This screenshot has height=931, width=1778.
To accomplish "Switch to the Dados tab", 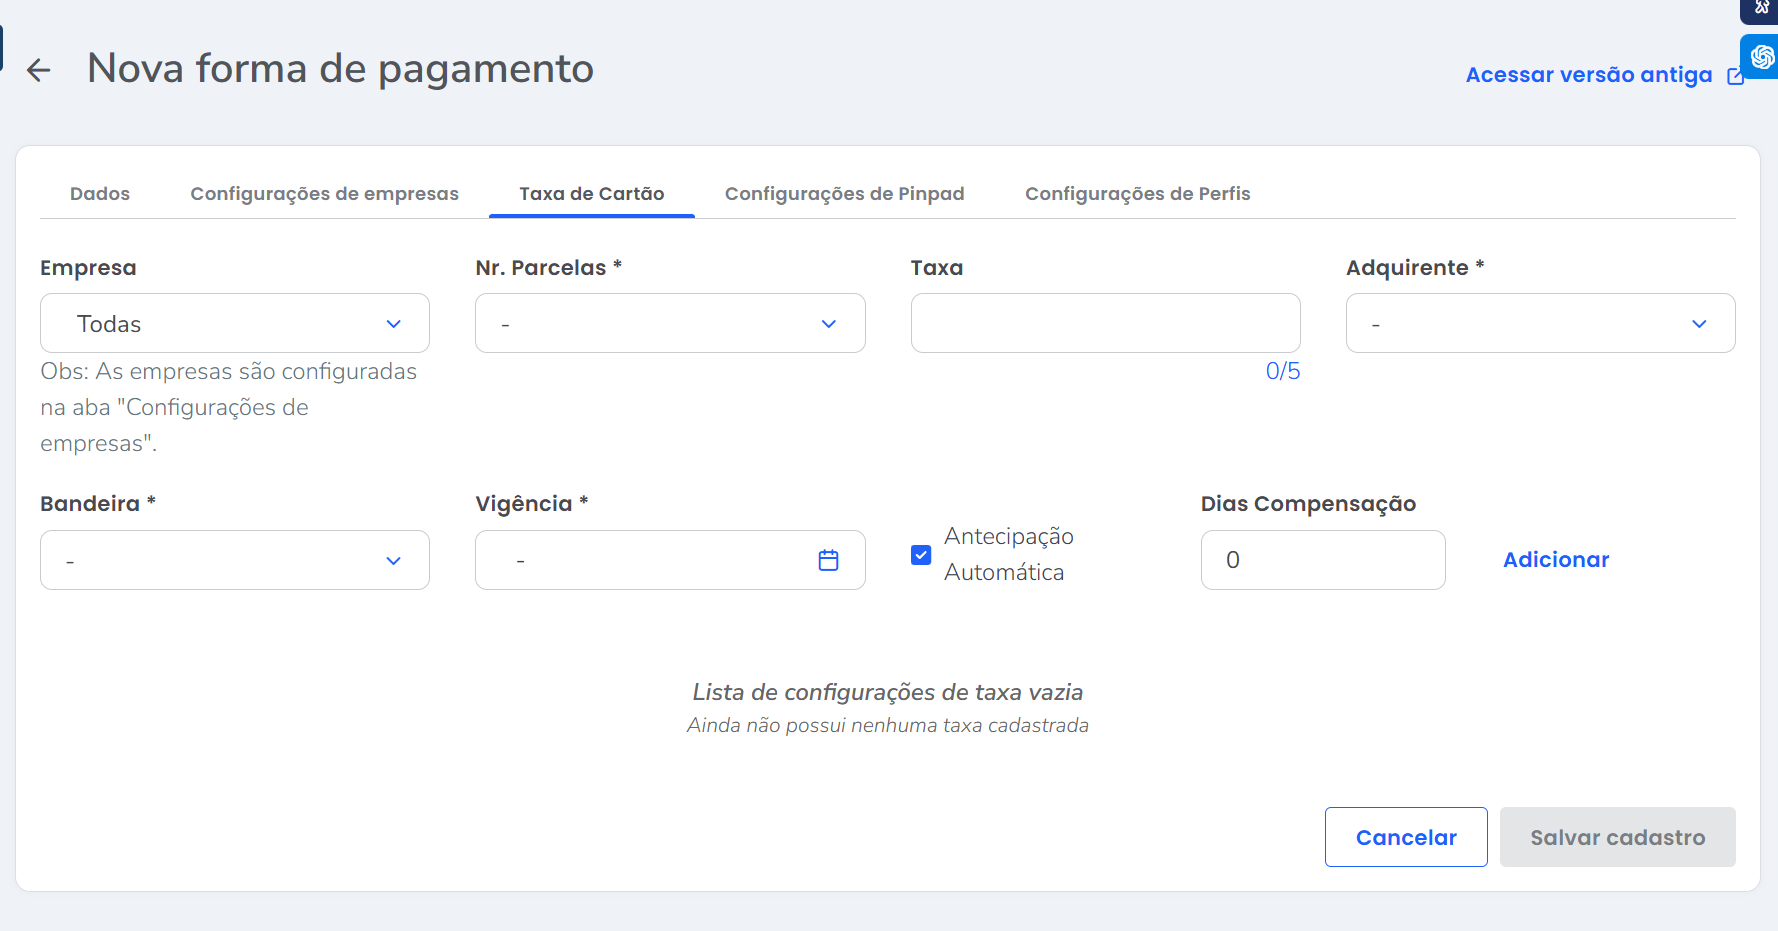I will (100, 194).
